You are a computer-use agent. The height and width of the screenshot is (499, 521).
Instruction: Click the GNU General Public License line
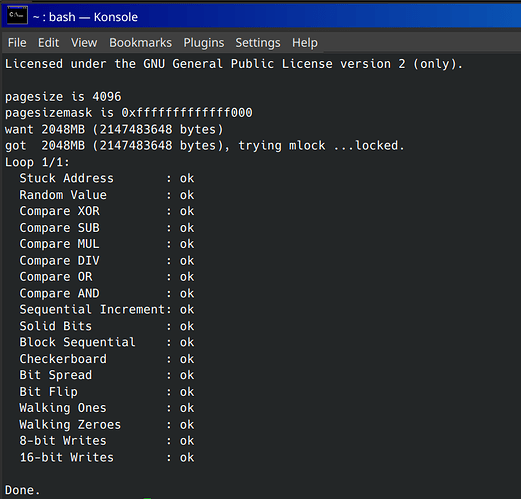(x=234, y=64)
